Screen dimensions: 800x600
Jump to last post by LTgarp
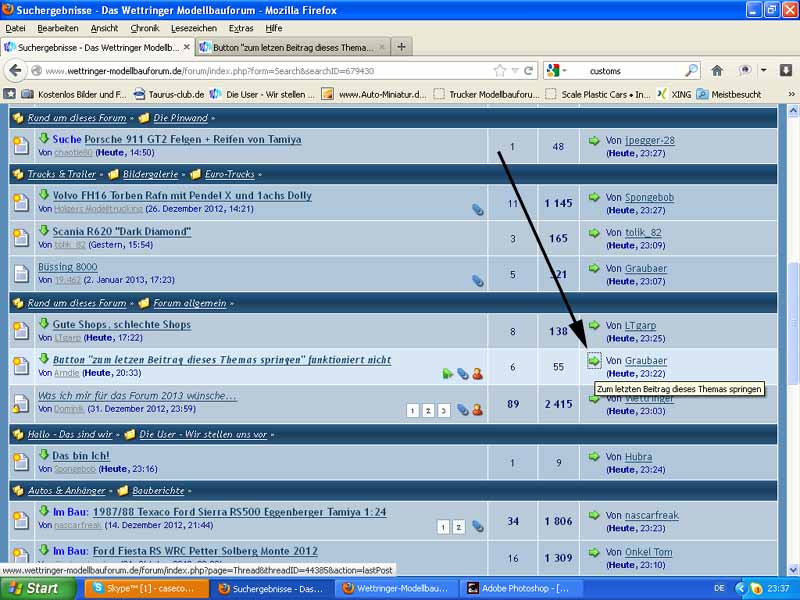click(593, 325)
